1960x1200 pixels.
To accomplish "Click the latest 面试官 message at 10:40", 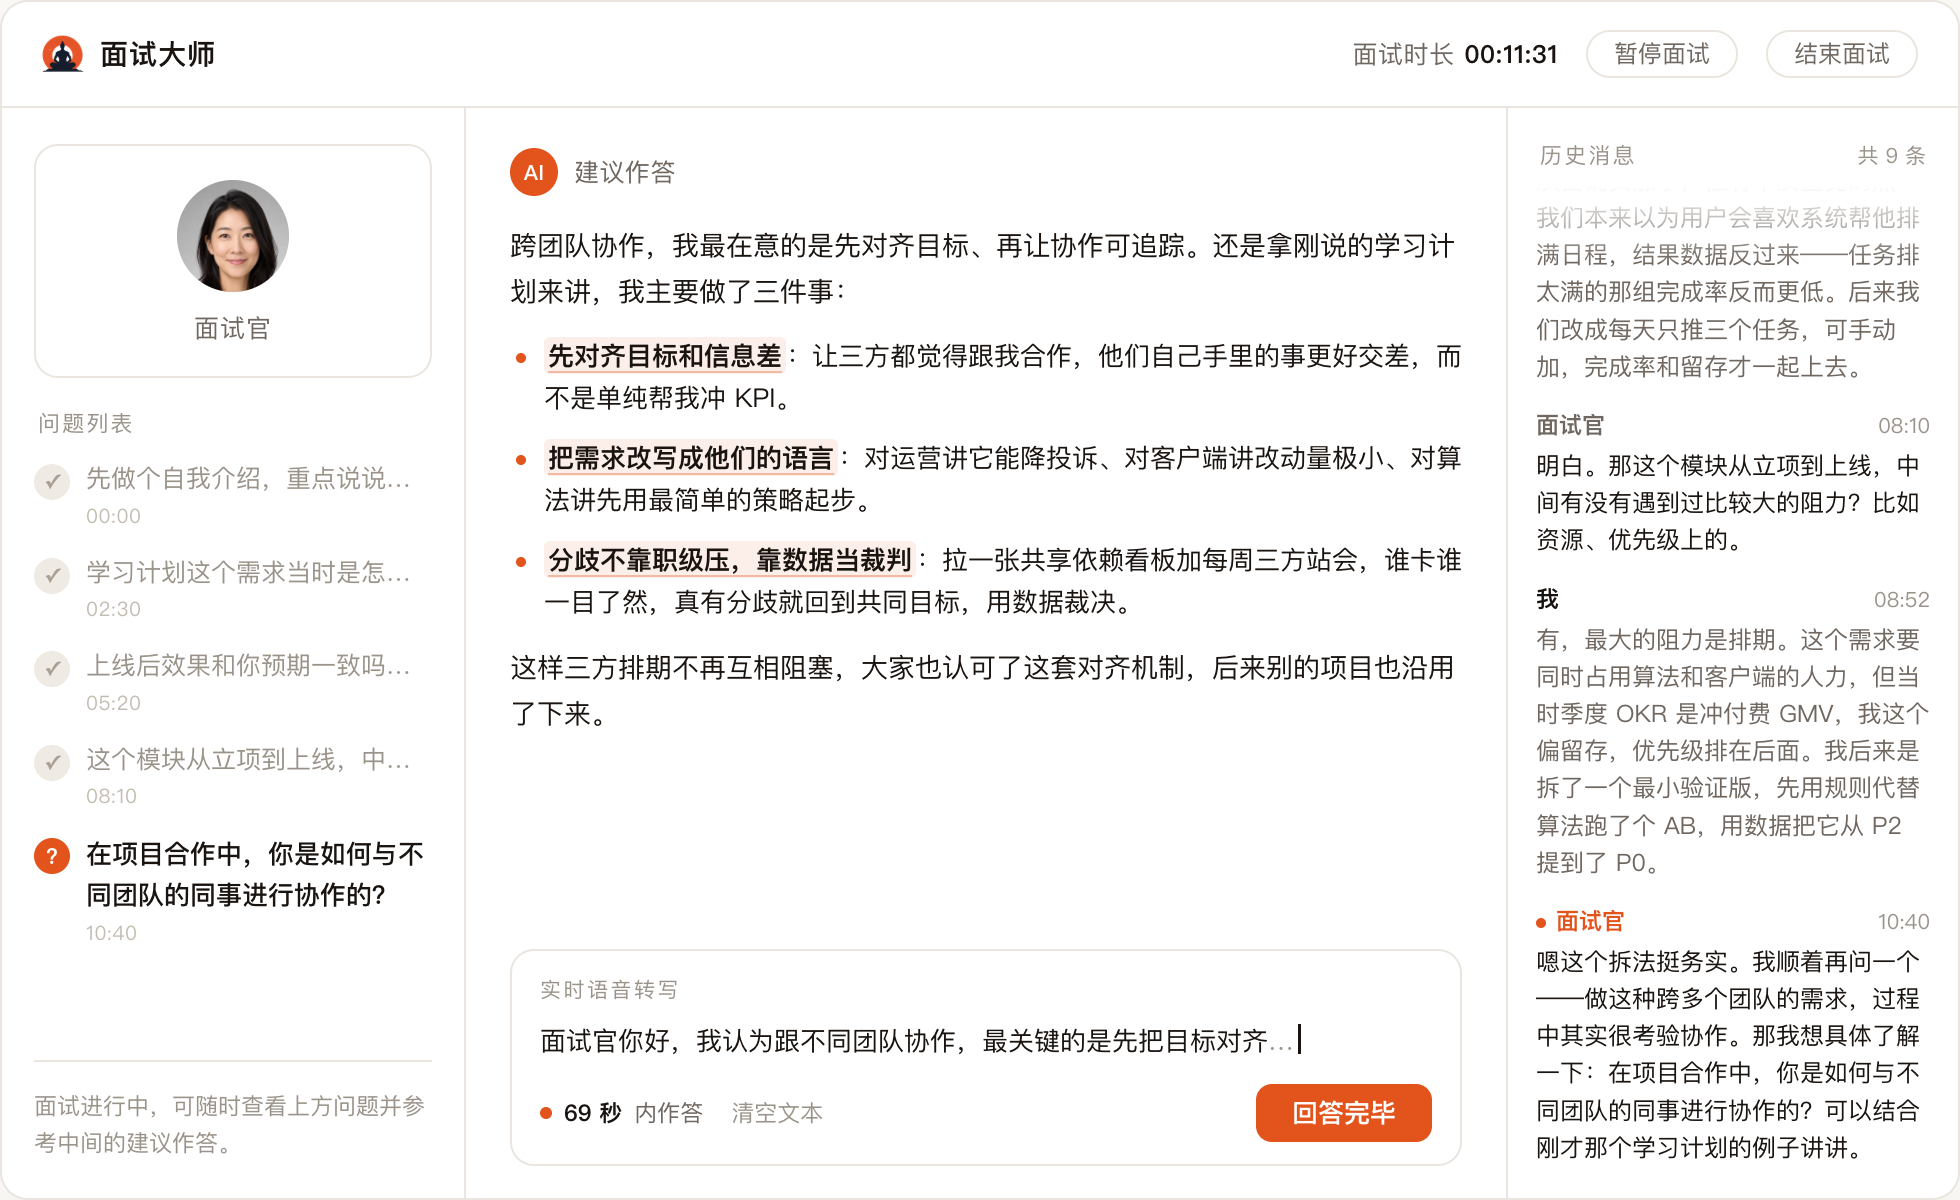I will pyautogui.click(x=1732, y=1035).
